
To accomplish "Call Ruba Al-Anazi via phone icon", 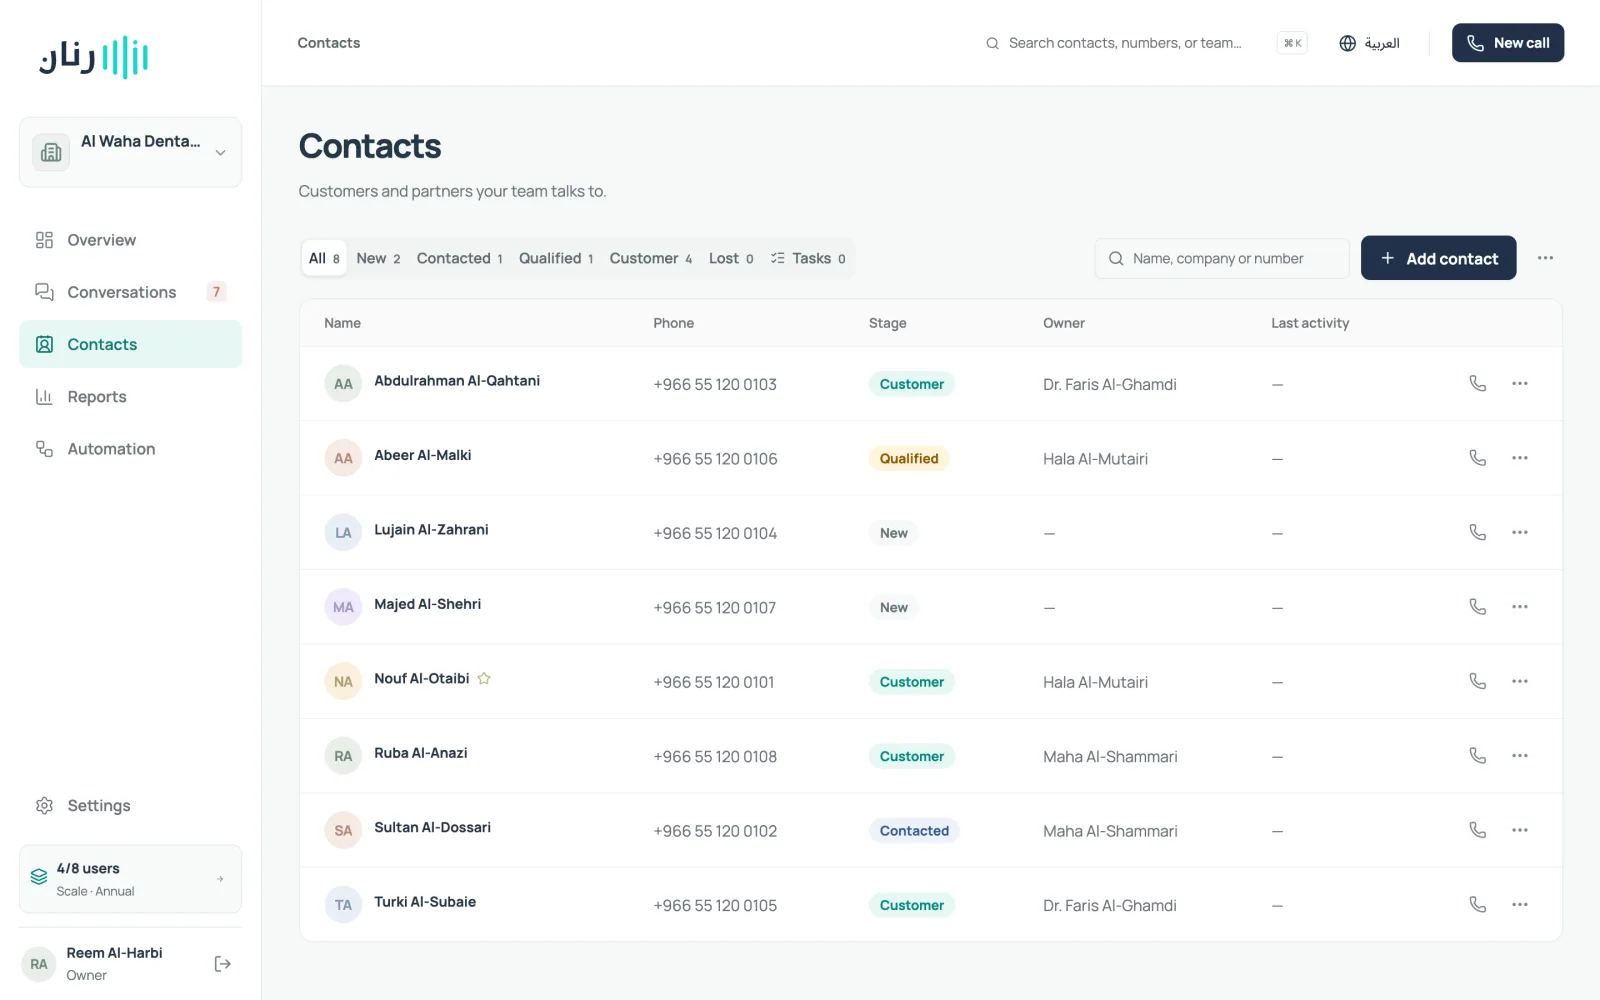I will coord(1477,756).
